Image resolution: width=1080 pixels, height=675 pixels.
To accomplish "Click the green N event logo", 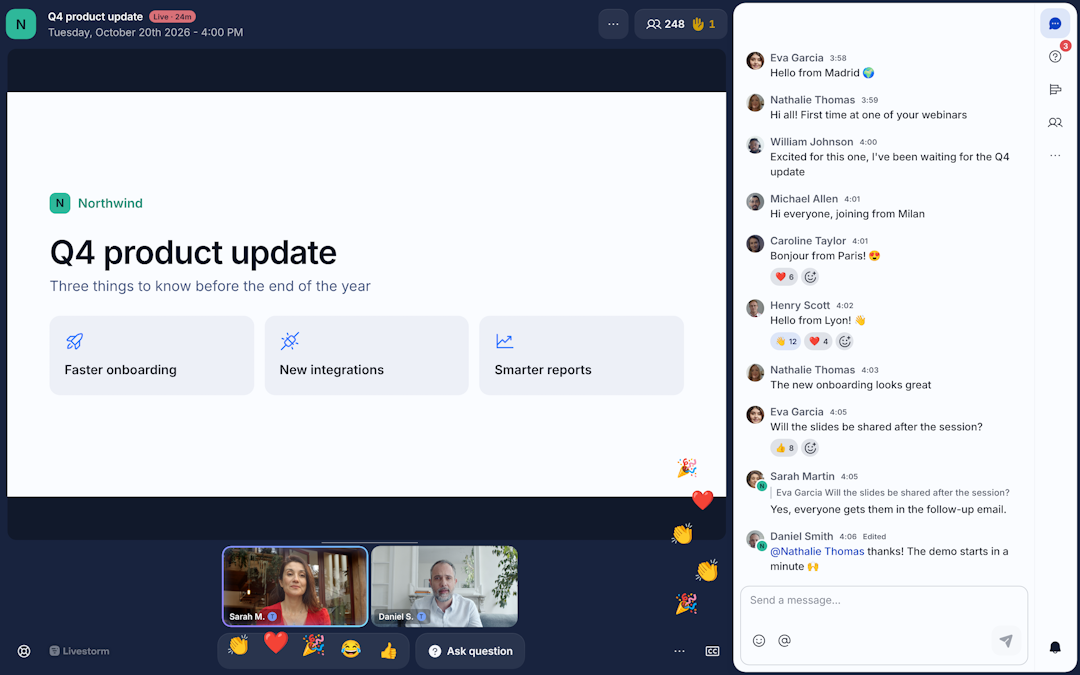I will point(21,24).
